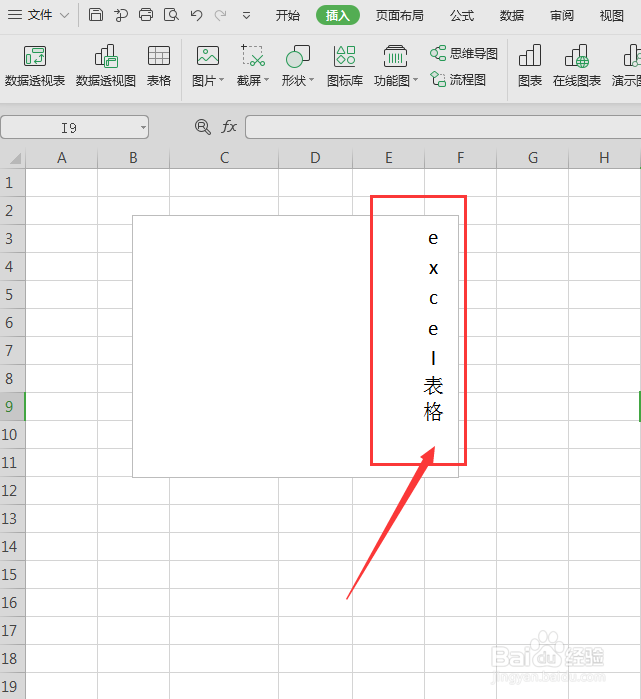This screenshot has width=641, height=699.
Task: Expand the 文件 dropdown chevron
Action: click(x=64, y=16)
